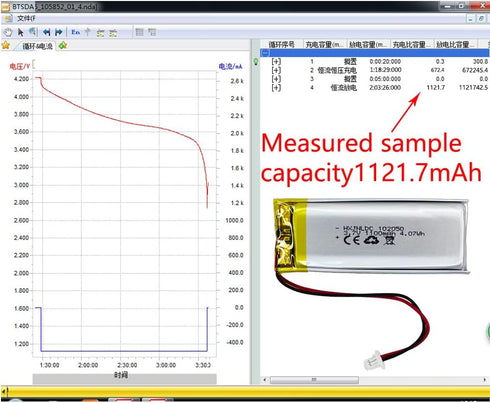The height and width of the screenshot is (403, 490).
Task: Click the inner window restore button
Action: pos(481,19)
